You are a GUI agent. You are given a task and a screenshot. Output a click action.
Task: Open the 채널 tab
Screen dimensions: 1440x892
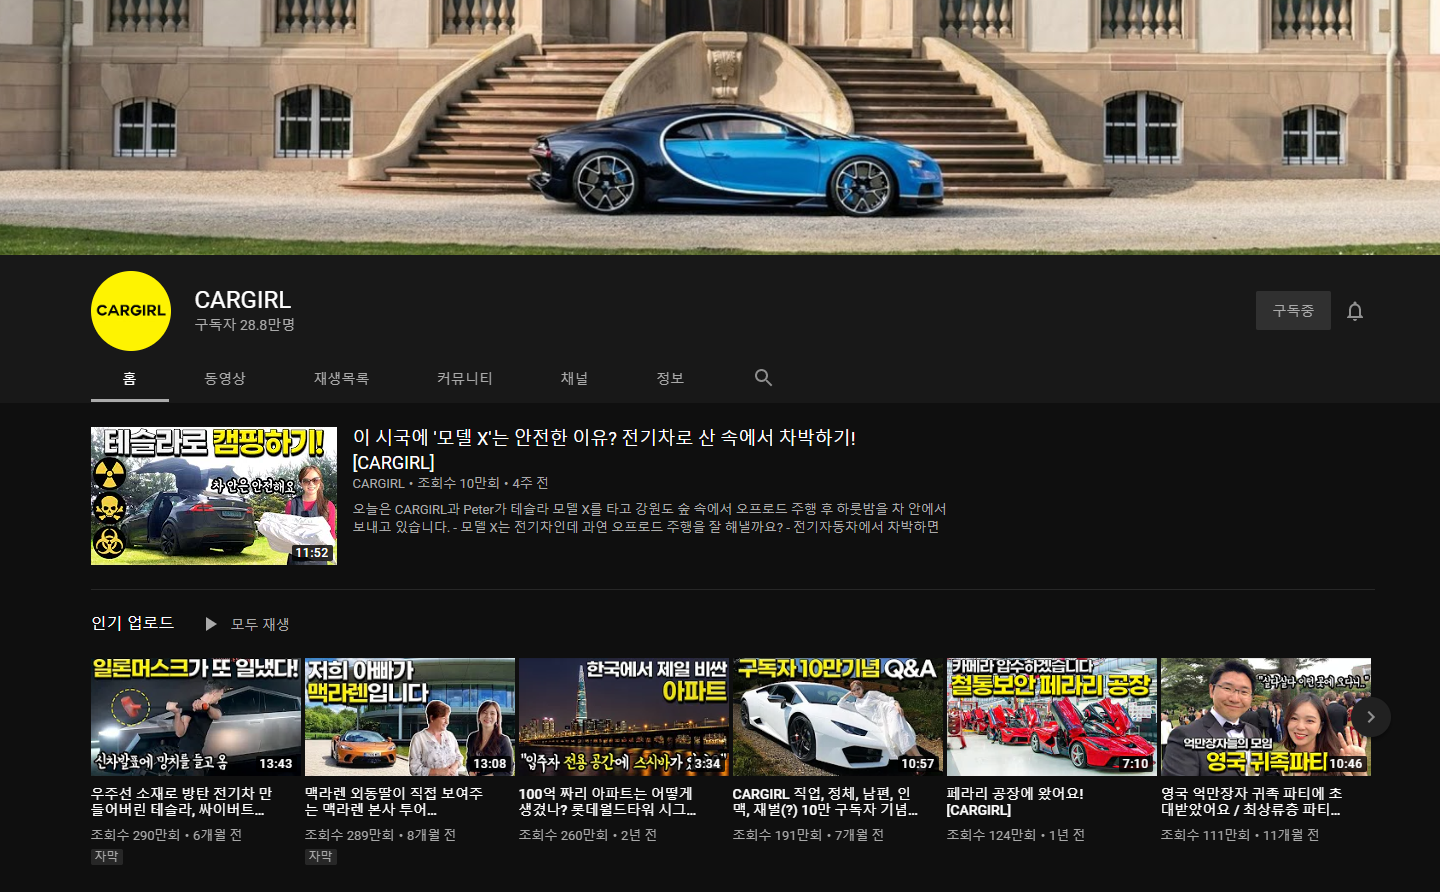pos(574,378)
